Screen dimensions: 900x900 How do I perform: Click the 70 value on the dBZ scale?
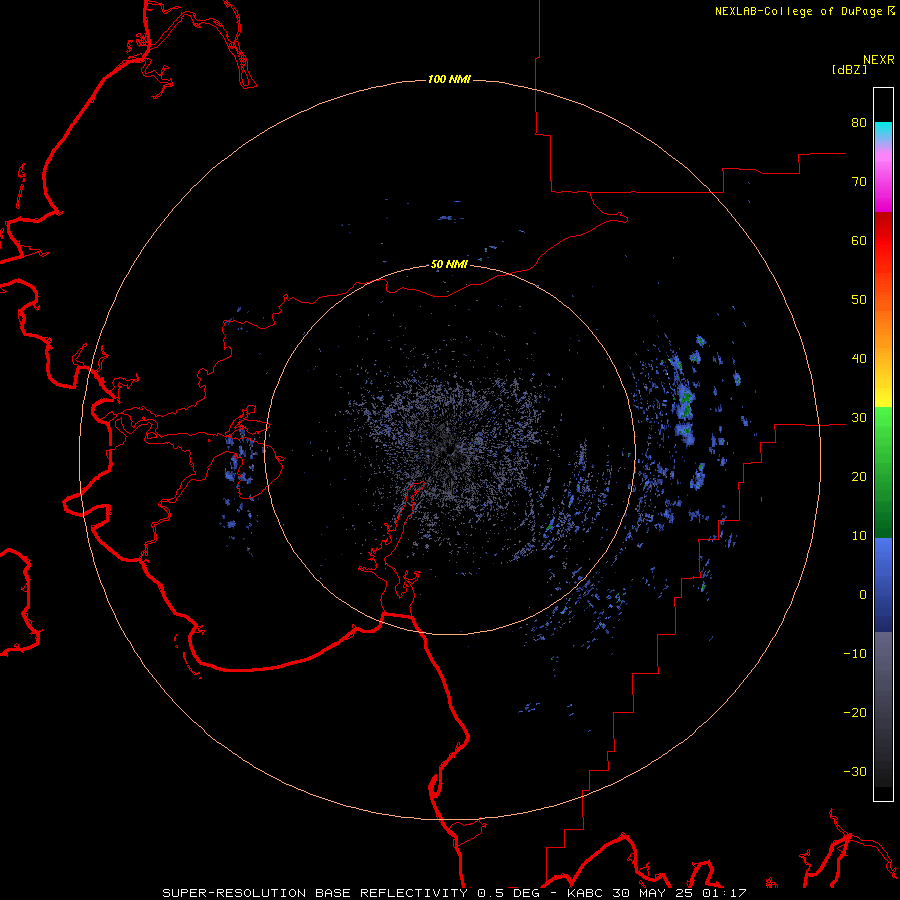click(859, 182)
